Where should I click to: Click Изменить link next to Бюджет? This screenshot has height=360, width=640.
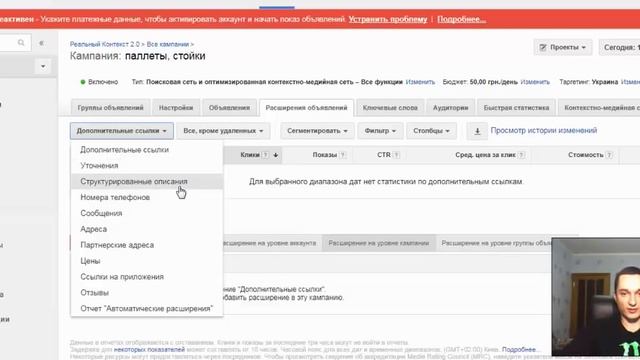pos(535,82)
